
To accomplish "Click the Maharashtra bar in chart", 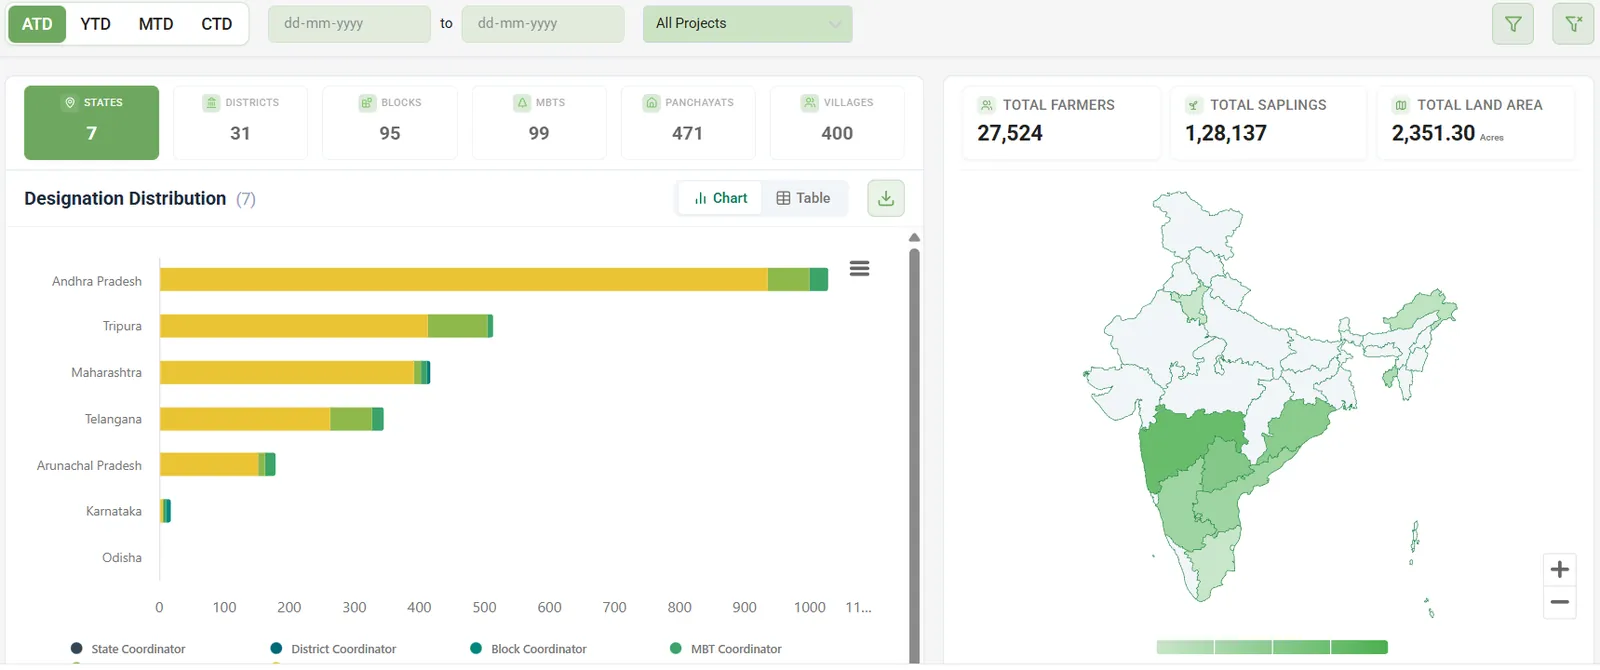I will coord(295,372).
